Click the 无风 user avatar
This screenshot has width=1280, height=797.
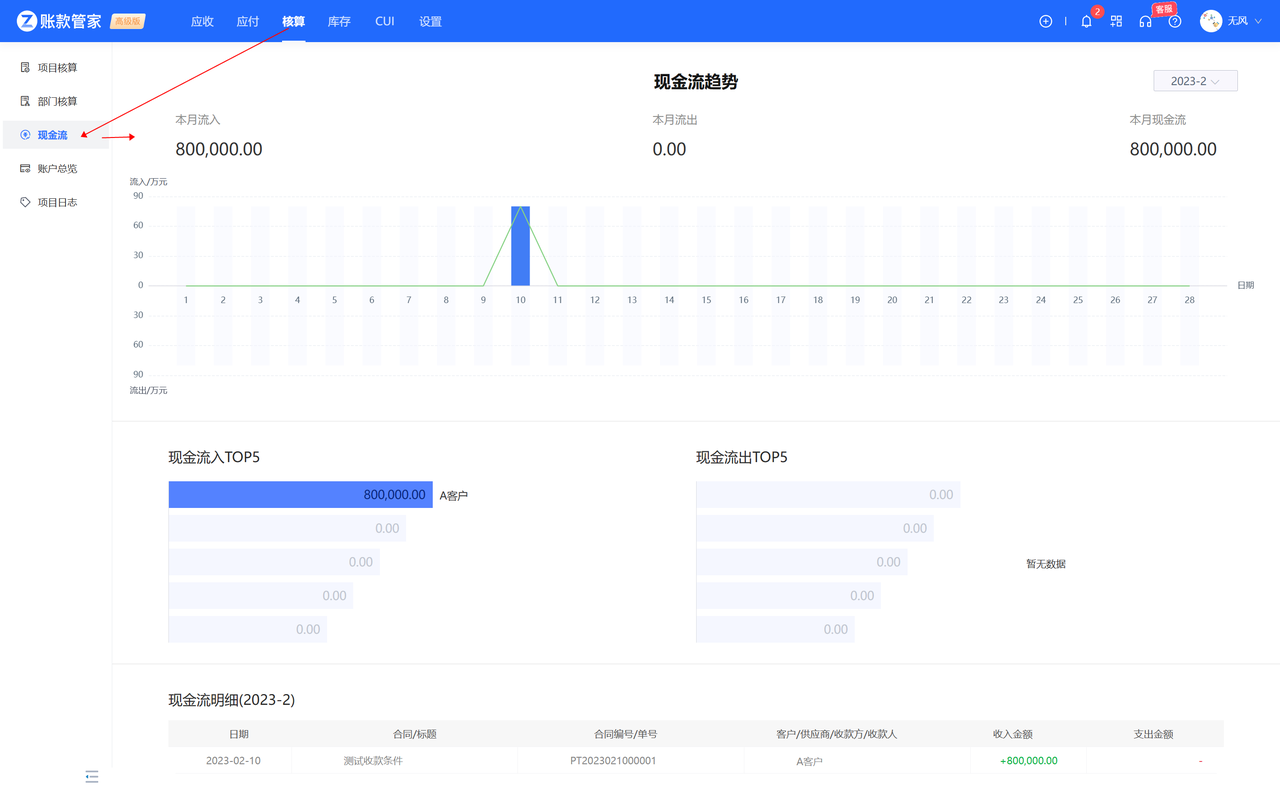point(1210,21)
